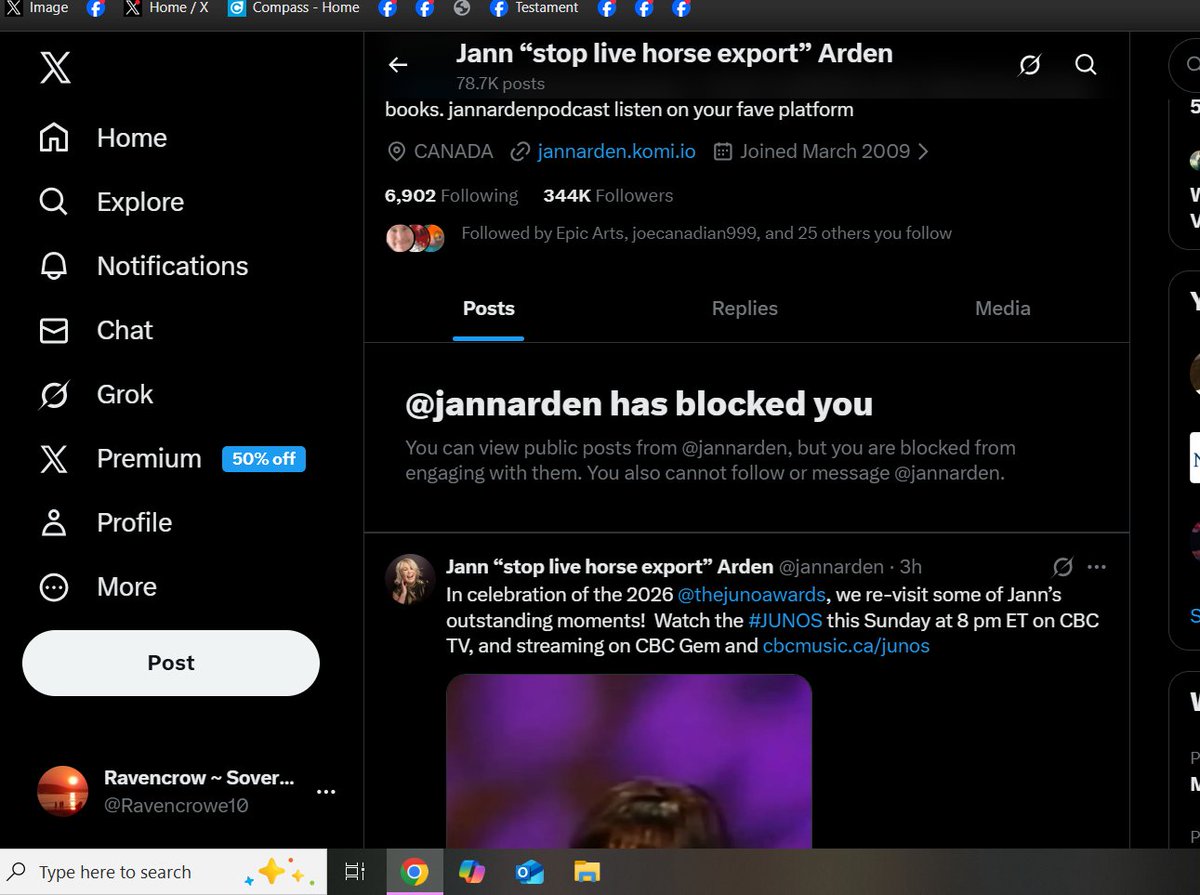Click the search icon in profile header
Screen dimensions: 1200x895
pyautogui.click(x=1086, y=65)
